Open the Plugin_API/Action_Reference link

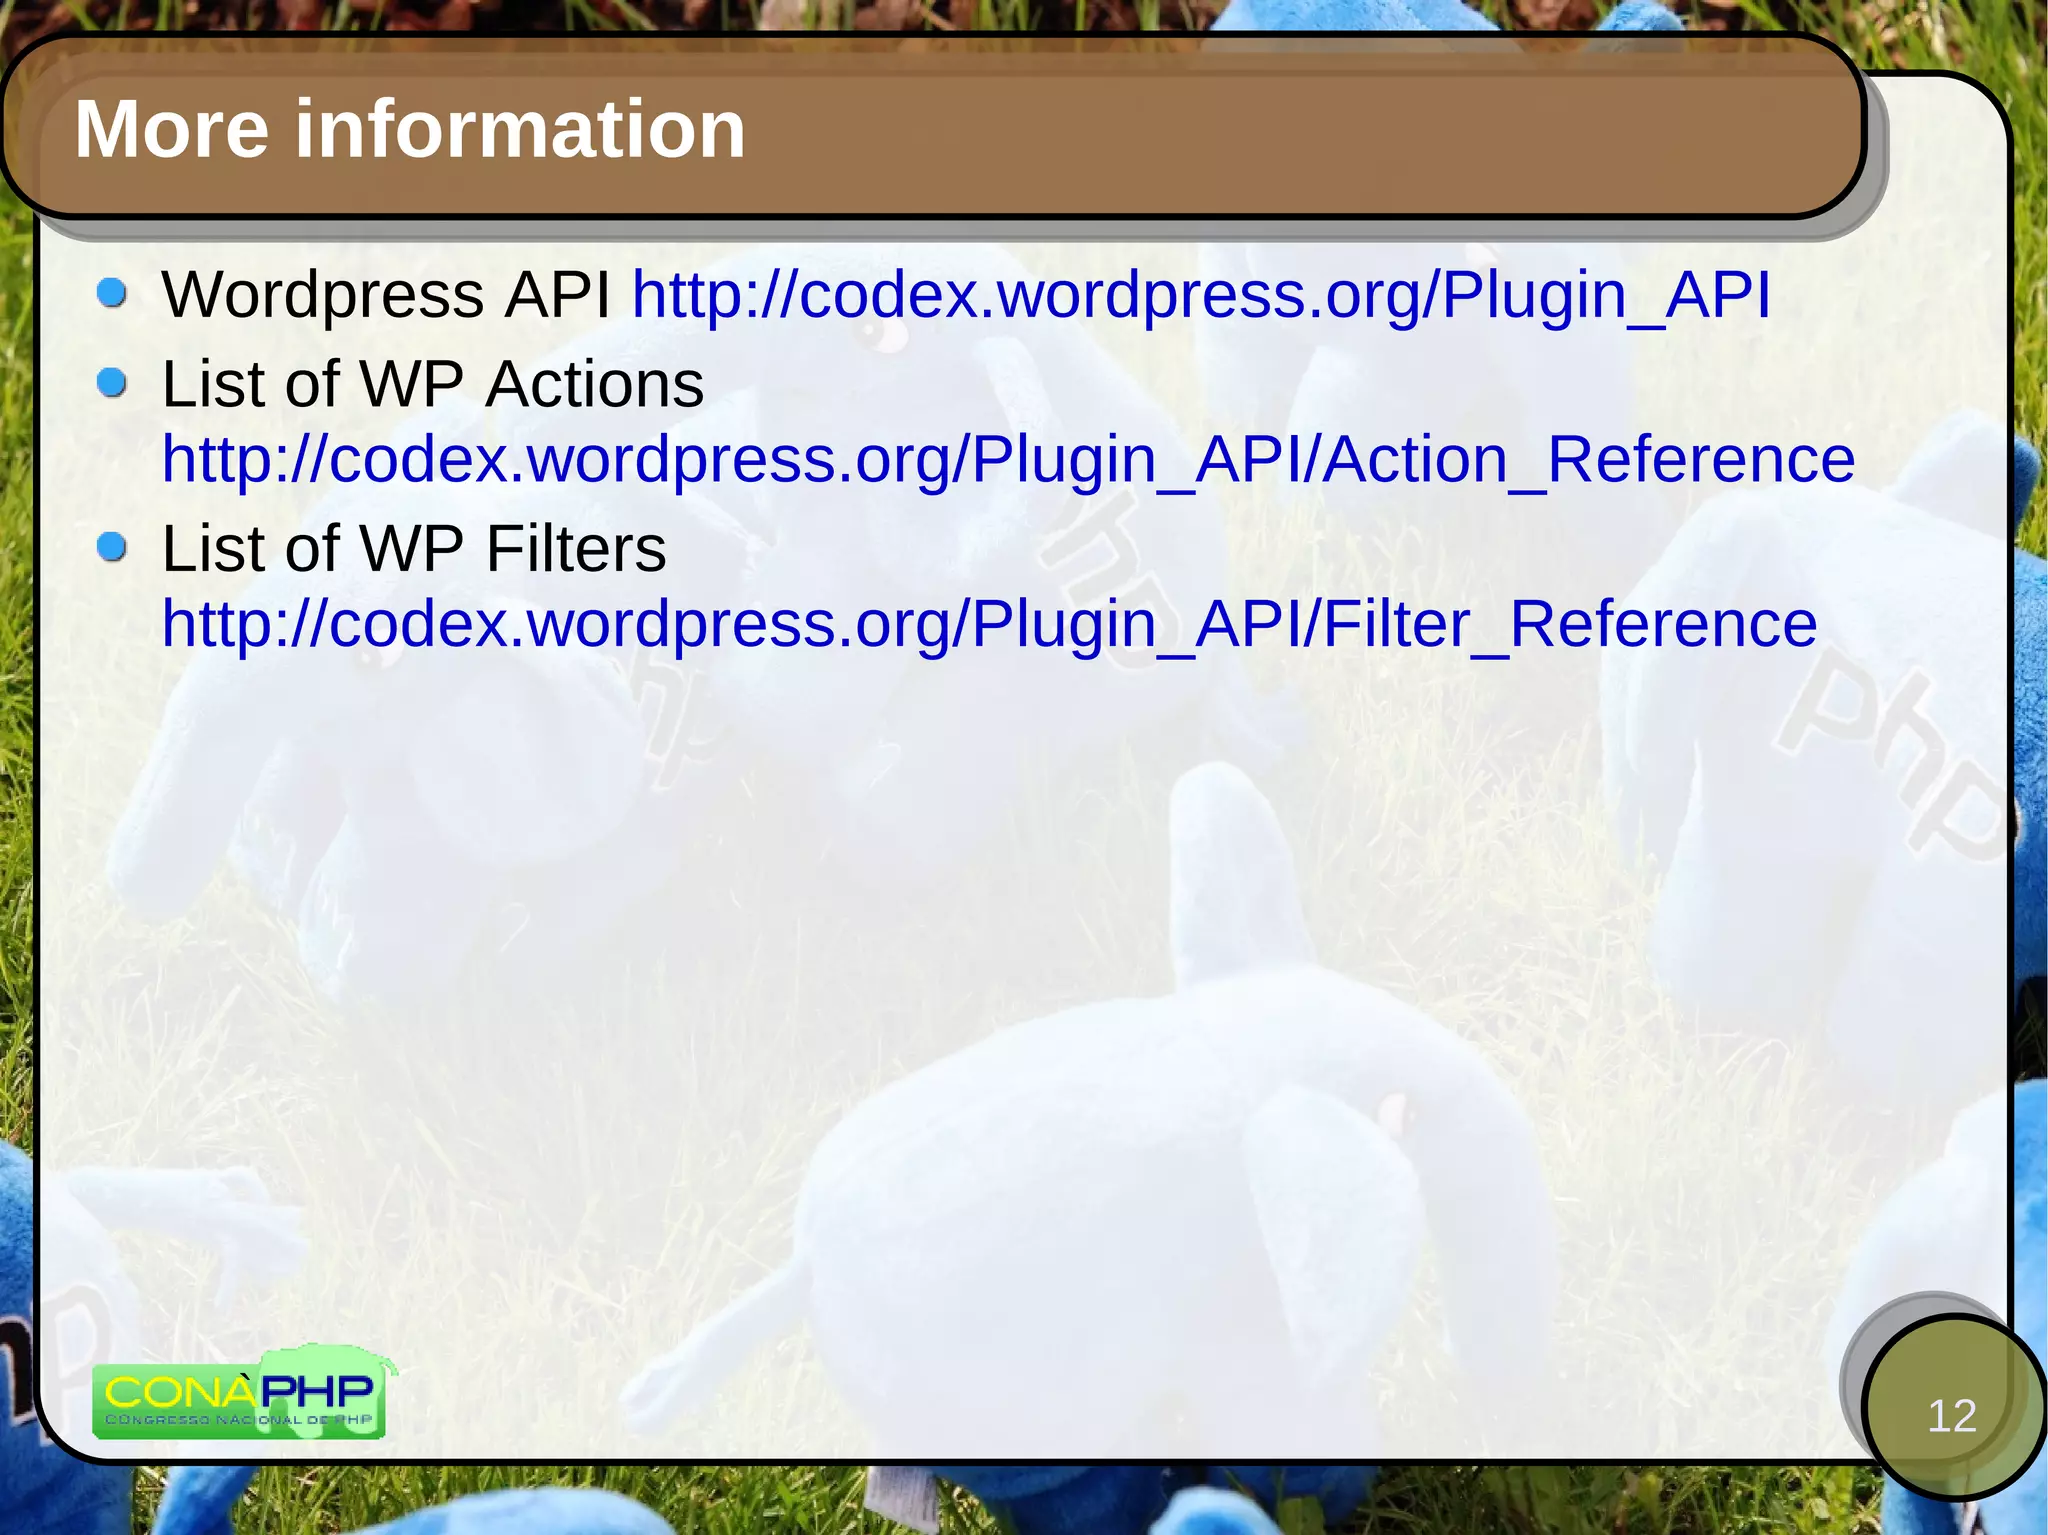point(1009,461)
